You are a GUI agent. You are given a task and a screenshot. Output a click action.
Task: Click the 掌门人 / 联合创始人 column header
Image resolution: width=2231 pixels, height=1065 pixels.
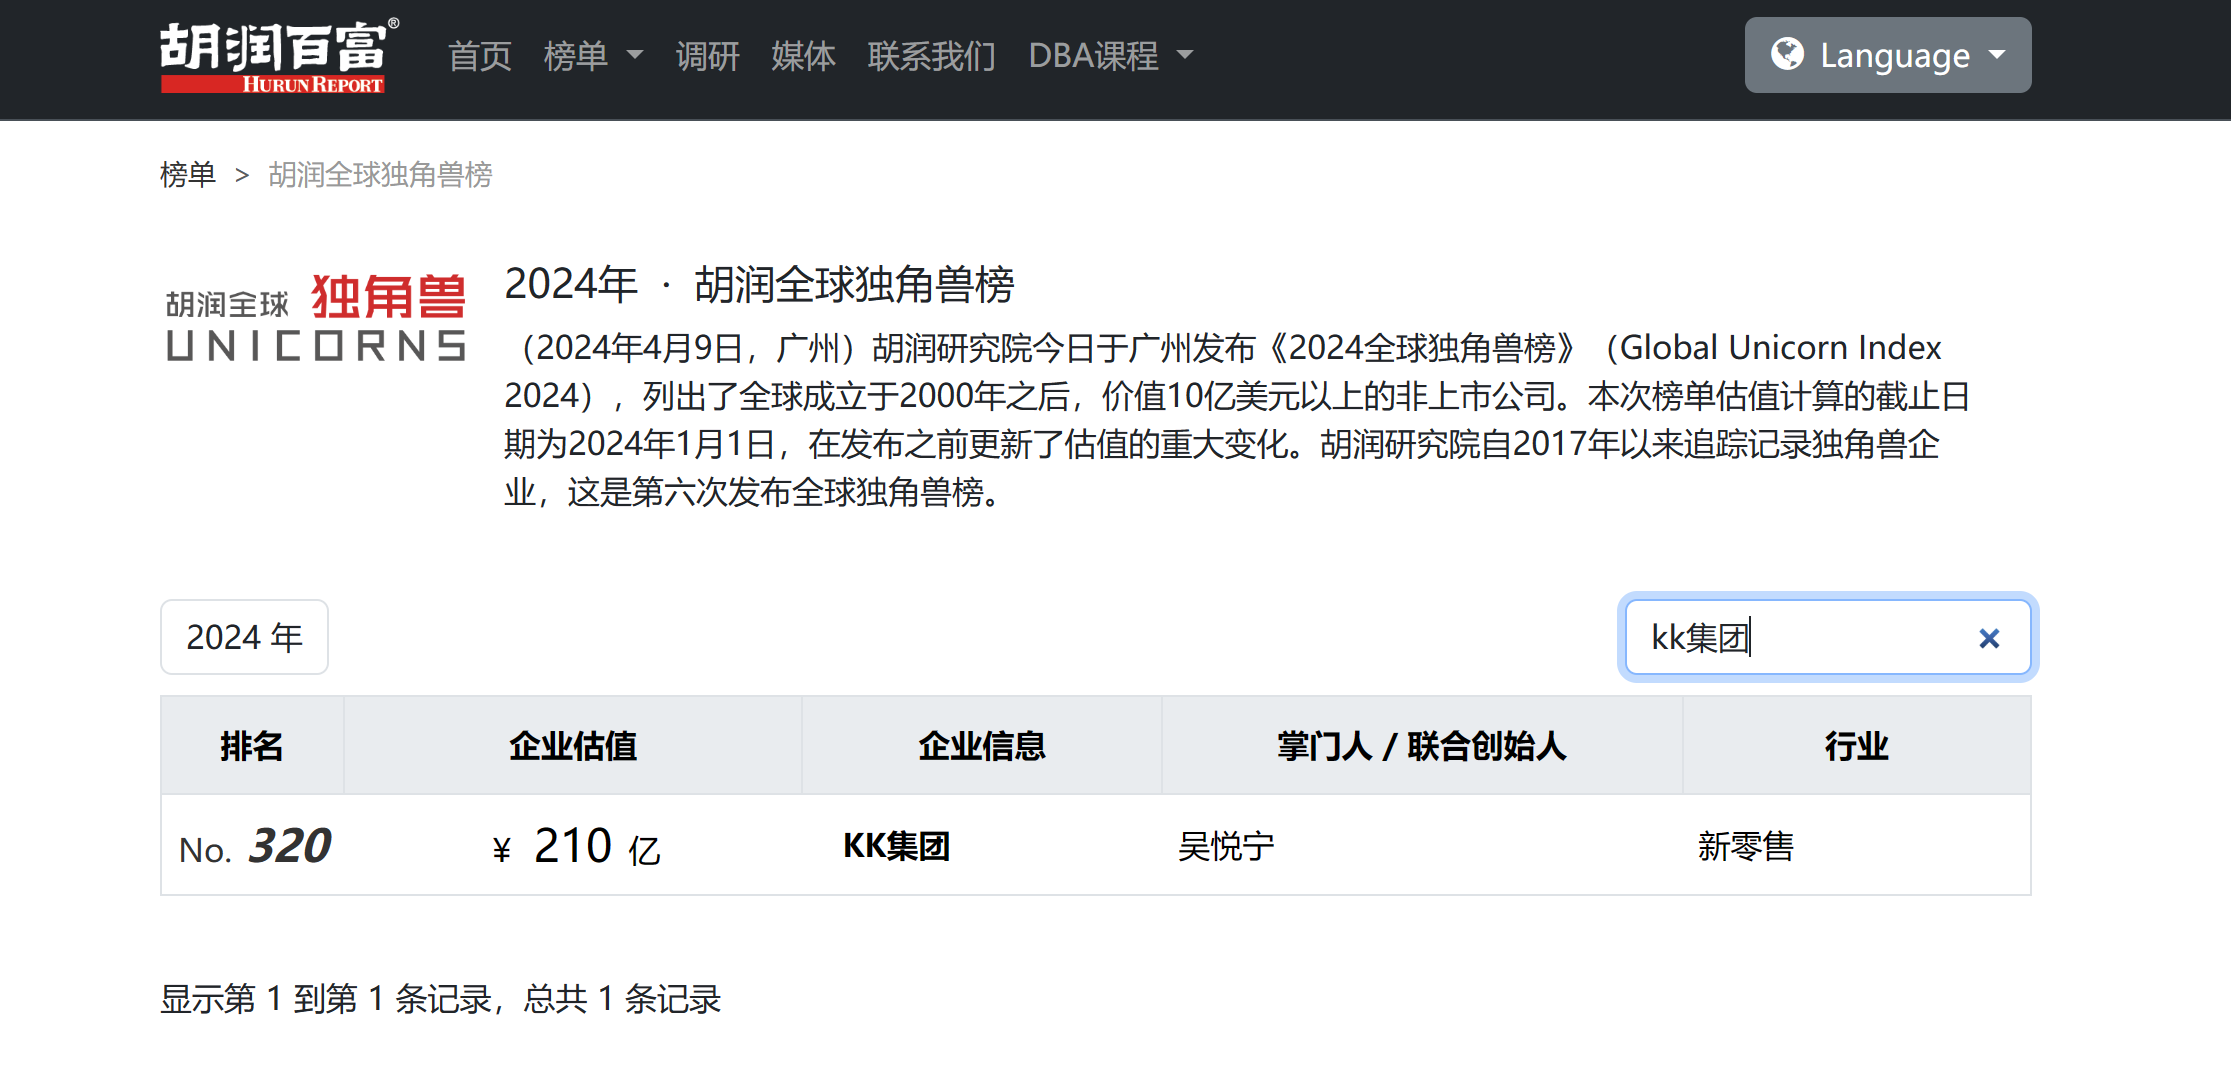click(x=1421, y=746)
